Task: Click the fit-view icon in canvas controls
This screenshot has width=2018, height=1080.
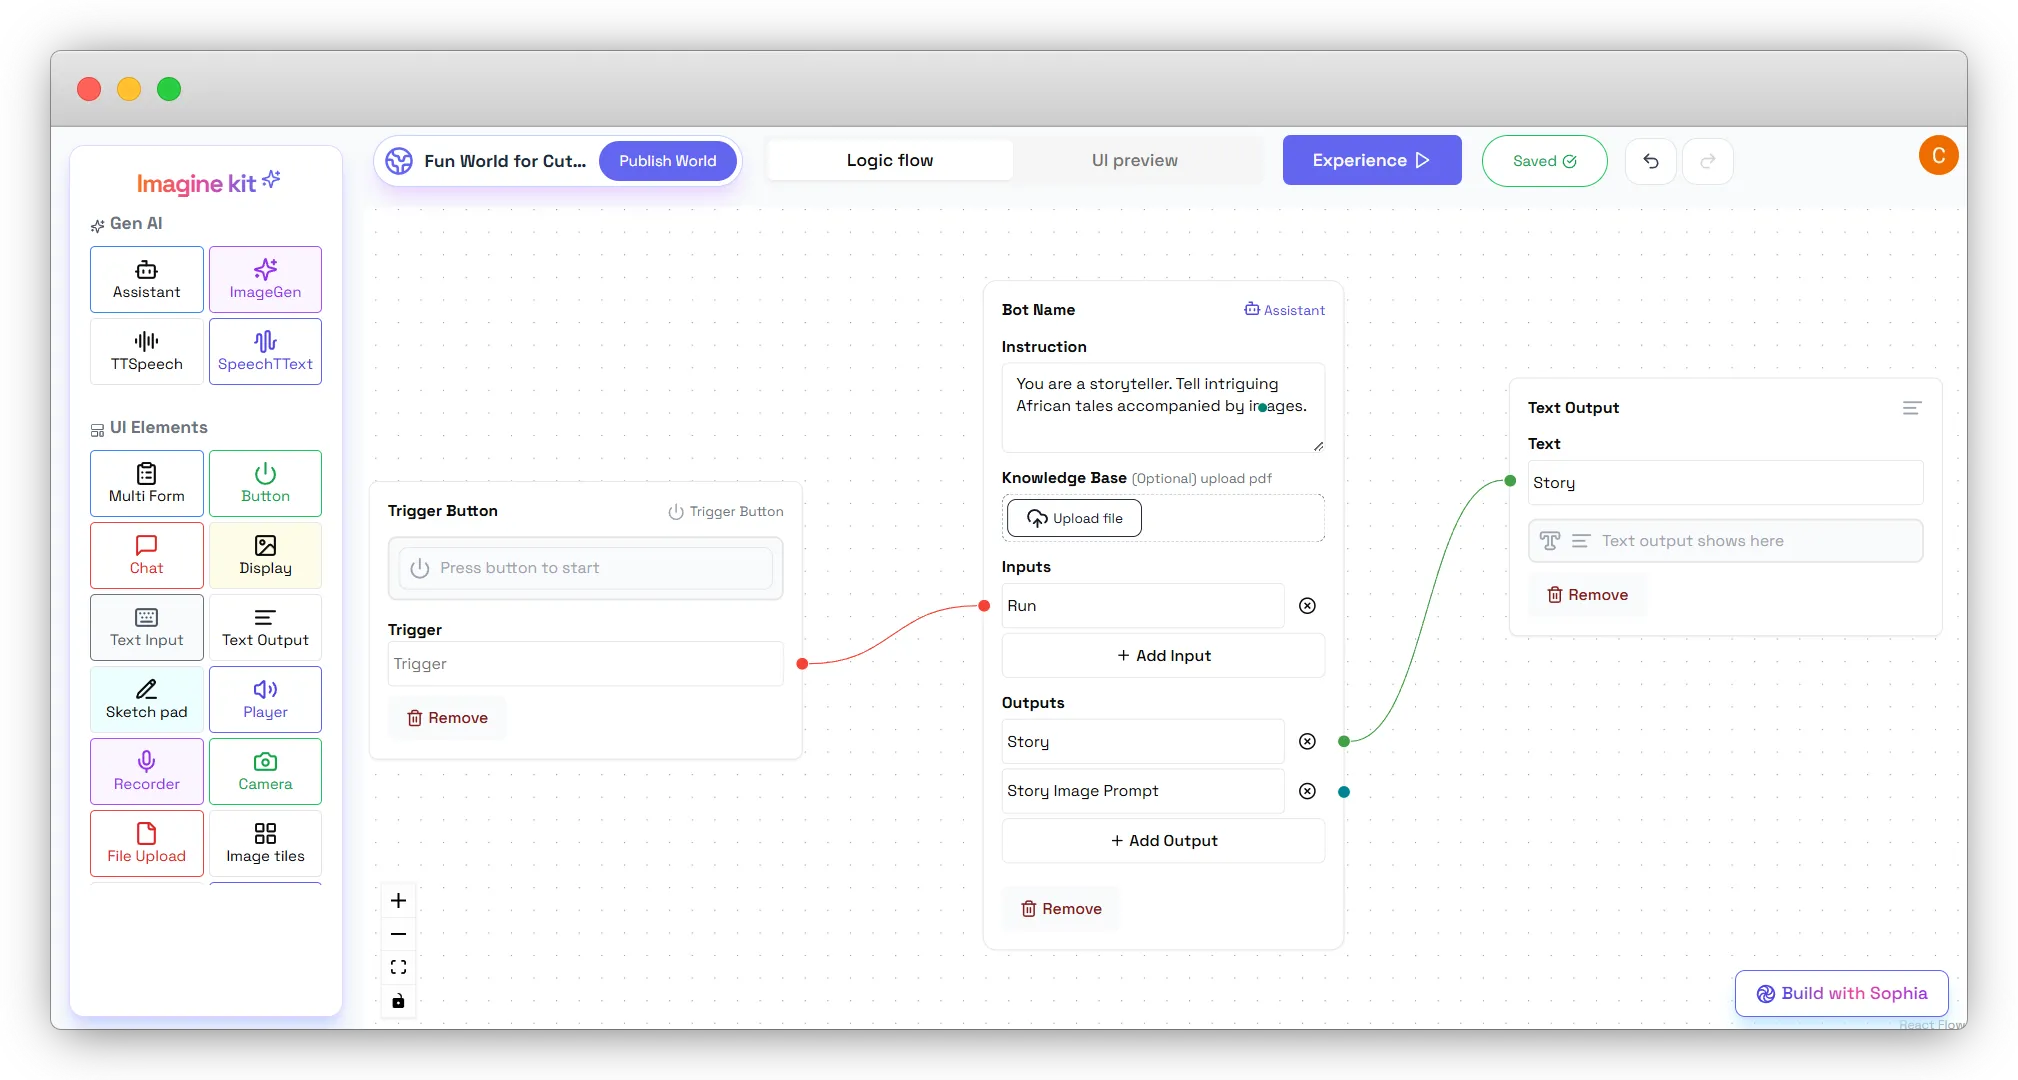Action: click(x=398, y=966)
